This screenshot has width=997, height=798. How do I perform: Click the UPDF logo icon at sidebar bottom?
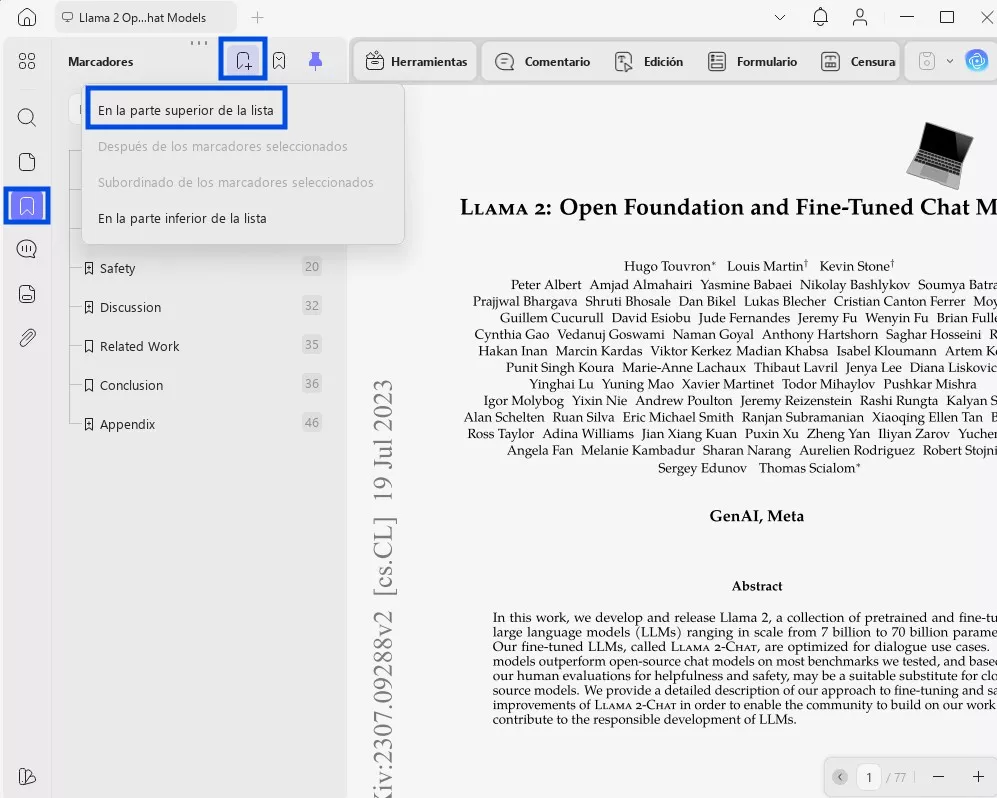coord(27,776)
